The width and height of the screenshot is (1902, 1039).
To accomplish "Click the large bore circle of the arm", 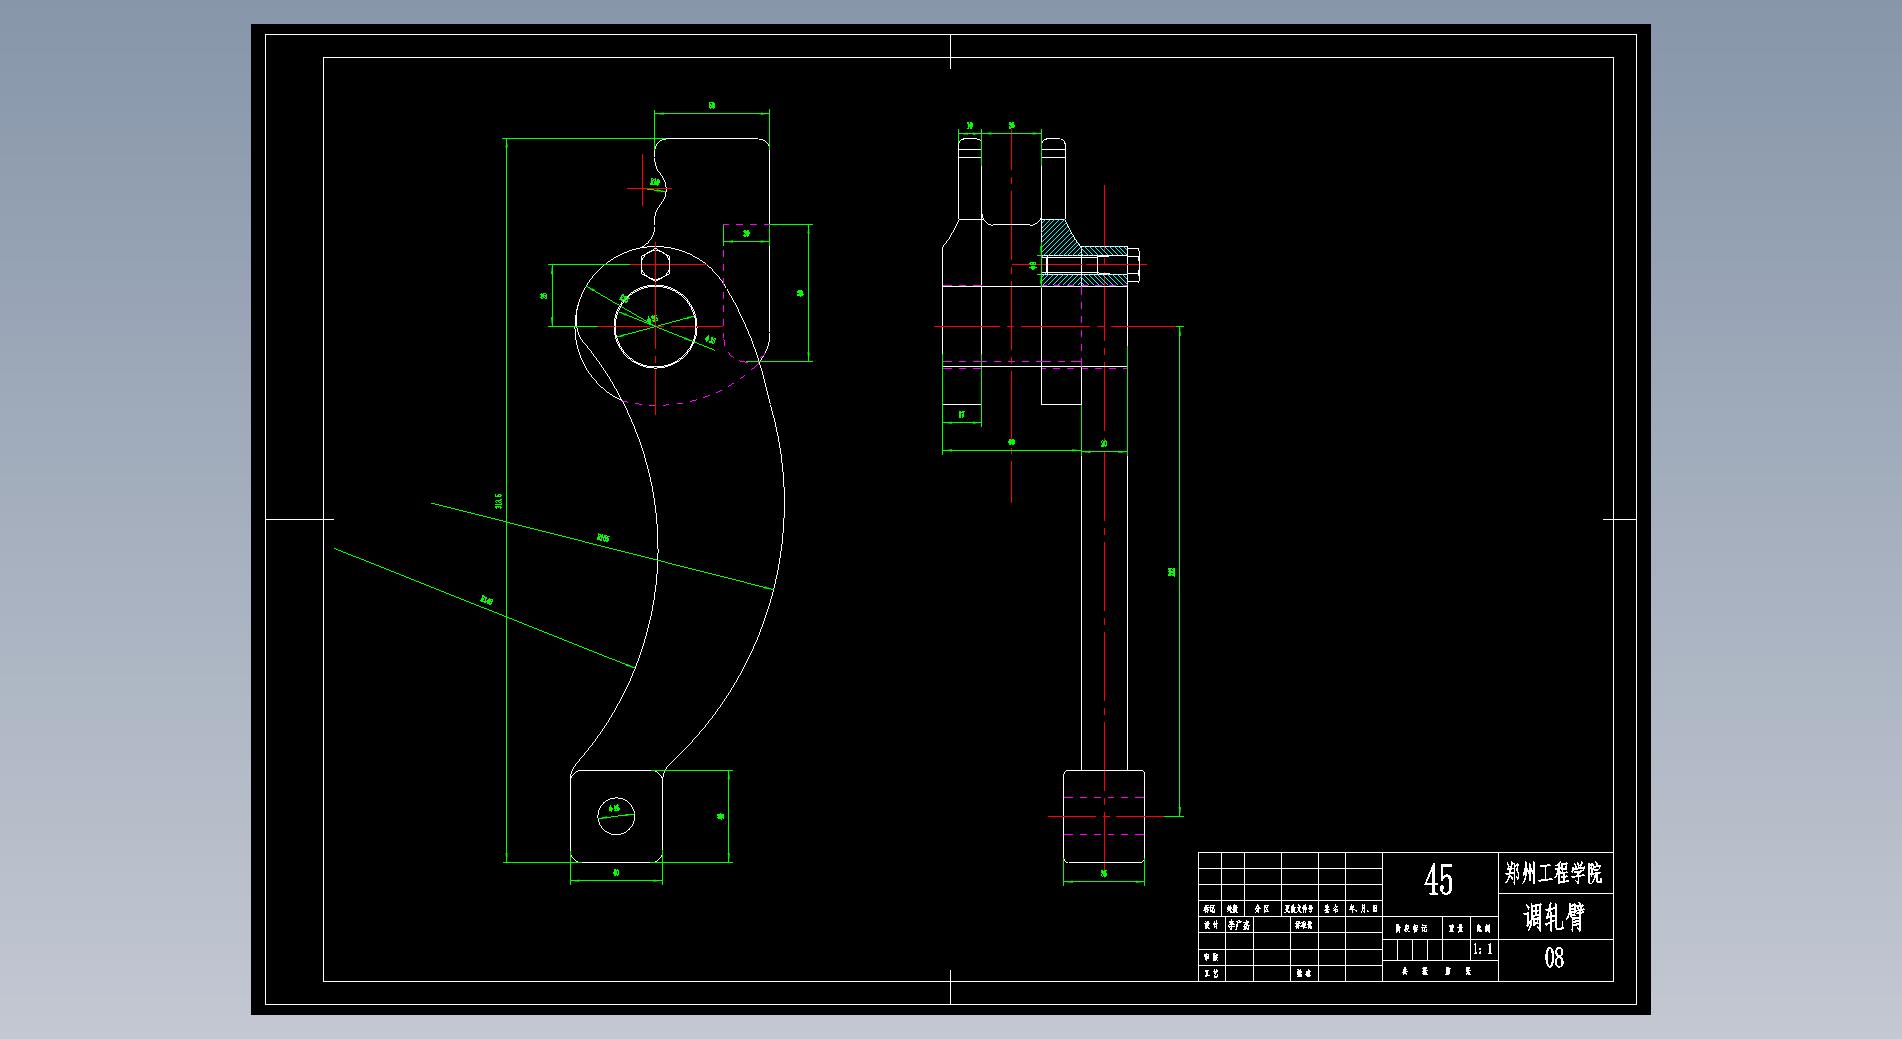I will tap(653, 326).
